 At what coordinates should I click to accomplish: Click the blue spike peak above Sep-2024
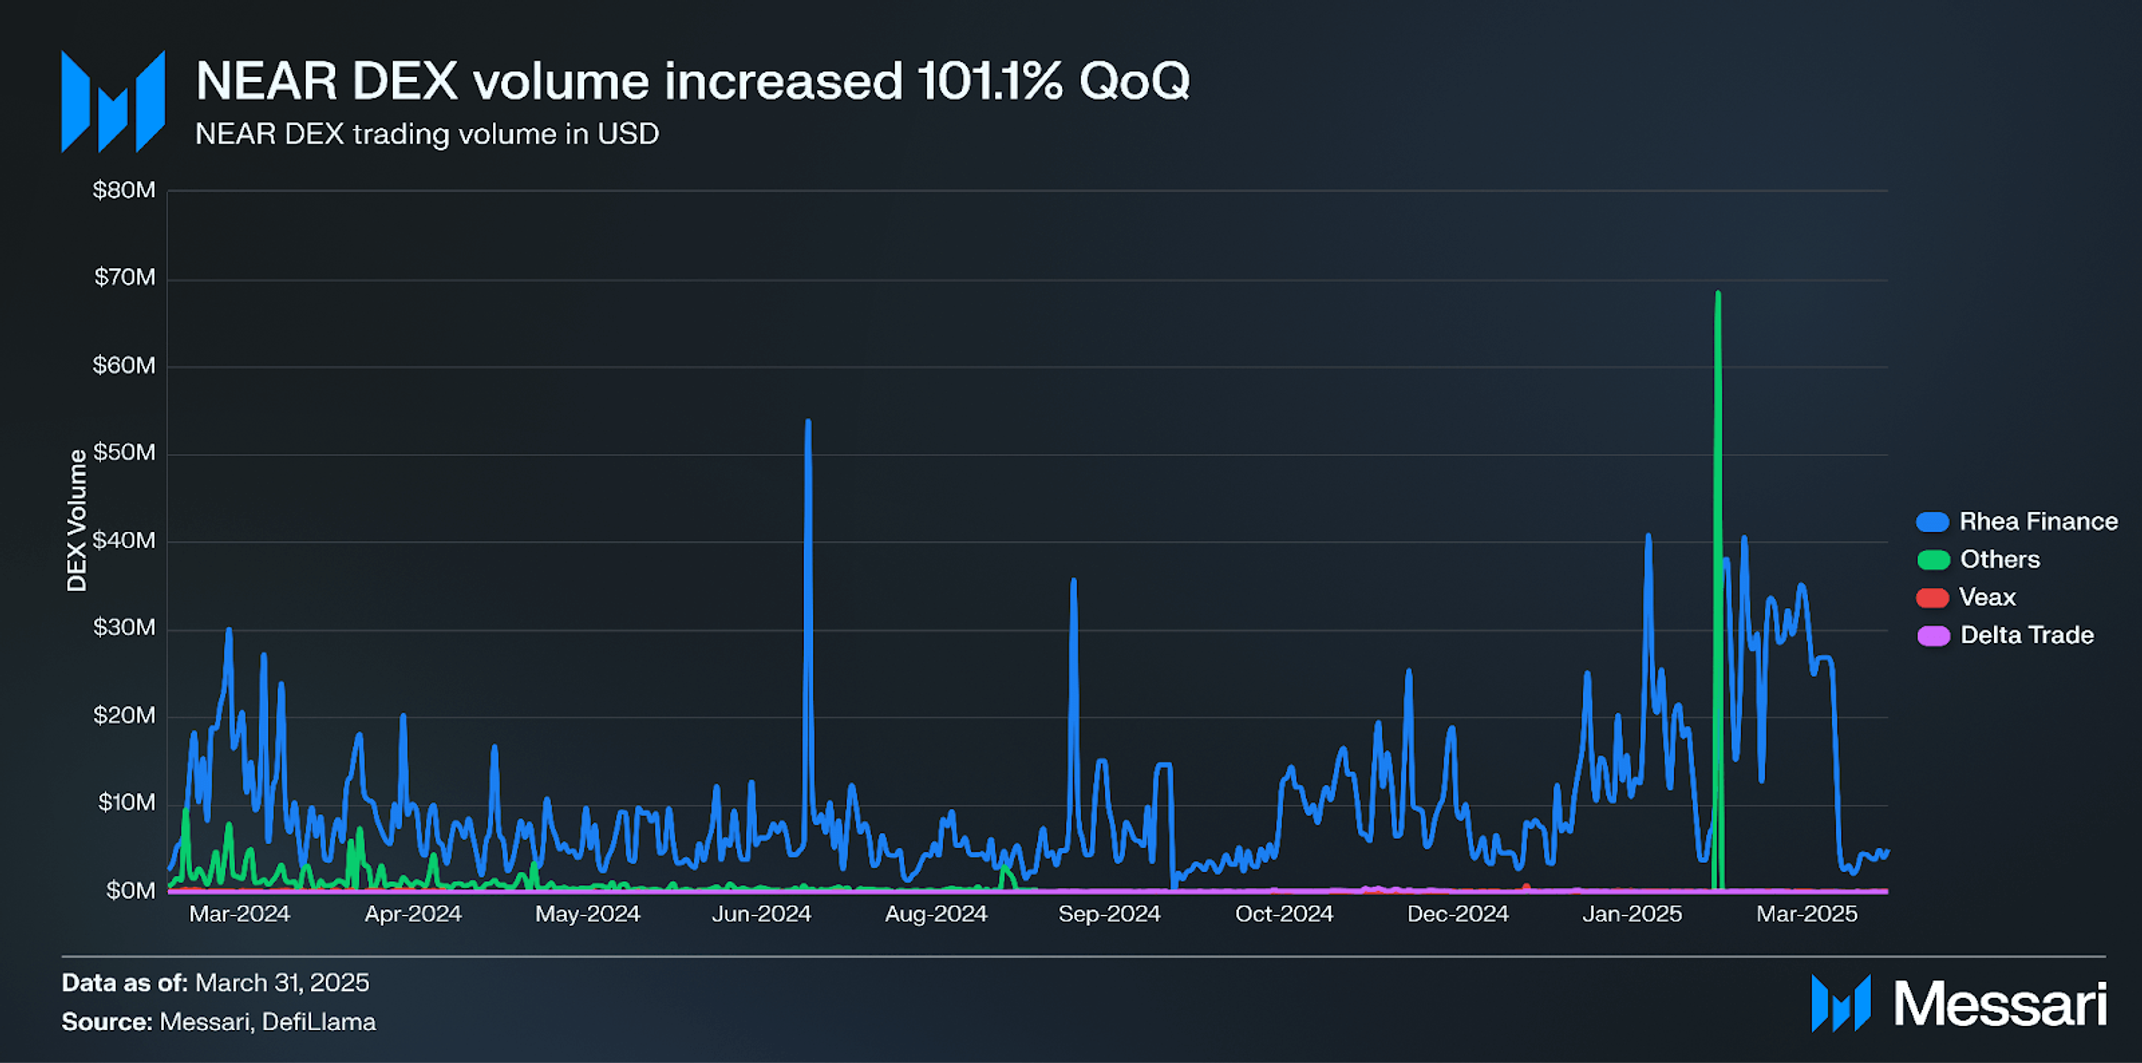(1073, 581)
